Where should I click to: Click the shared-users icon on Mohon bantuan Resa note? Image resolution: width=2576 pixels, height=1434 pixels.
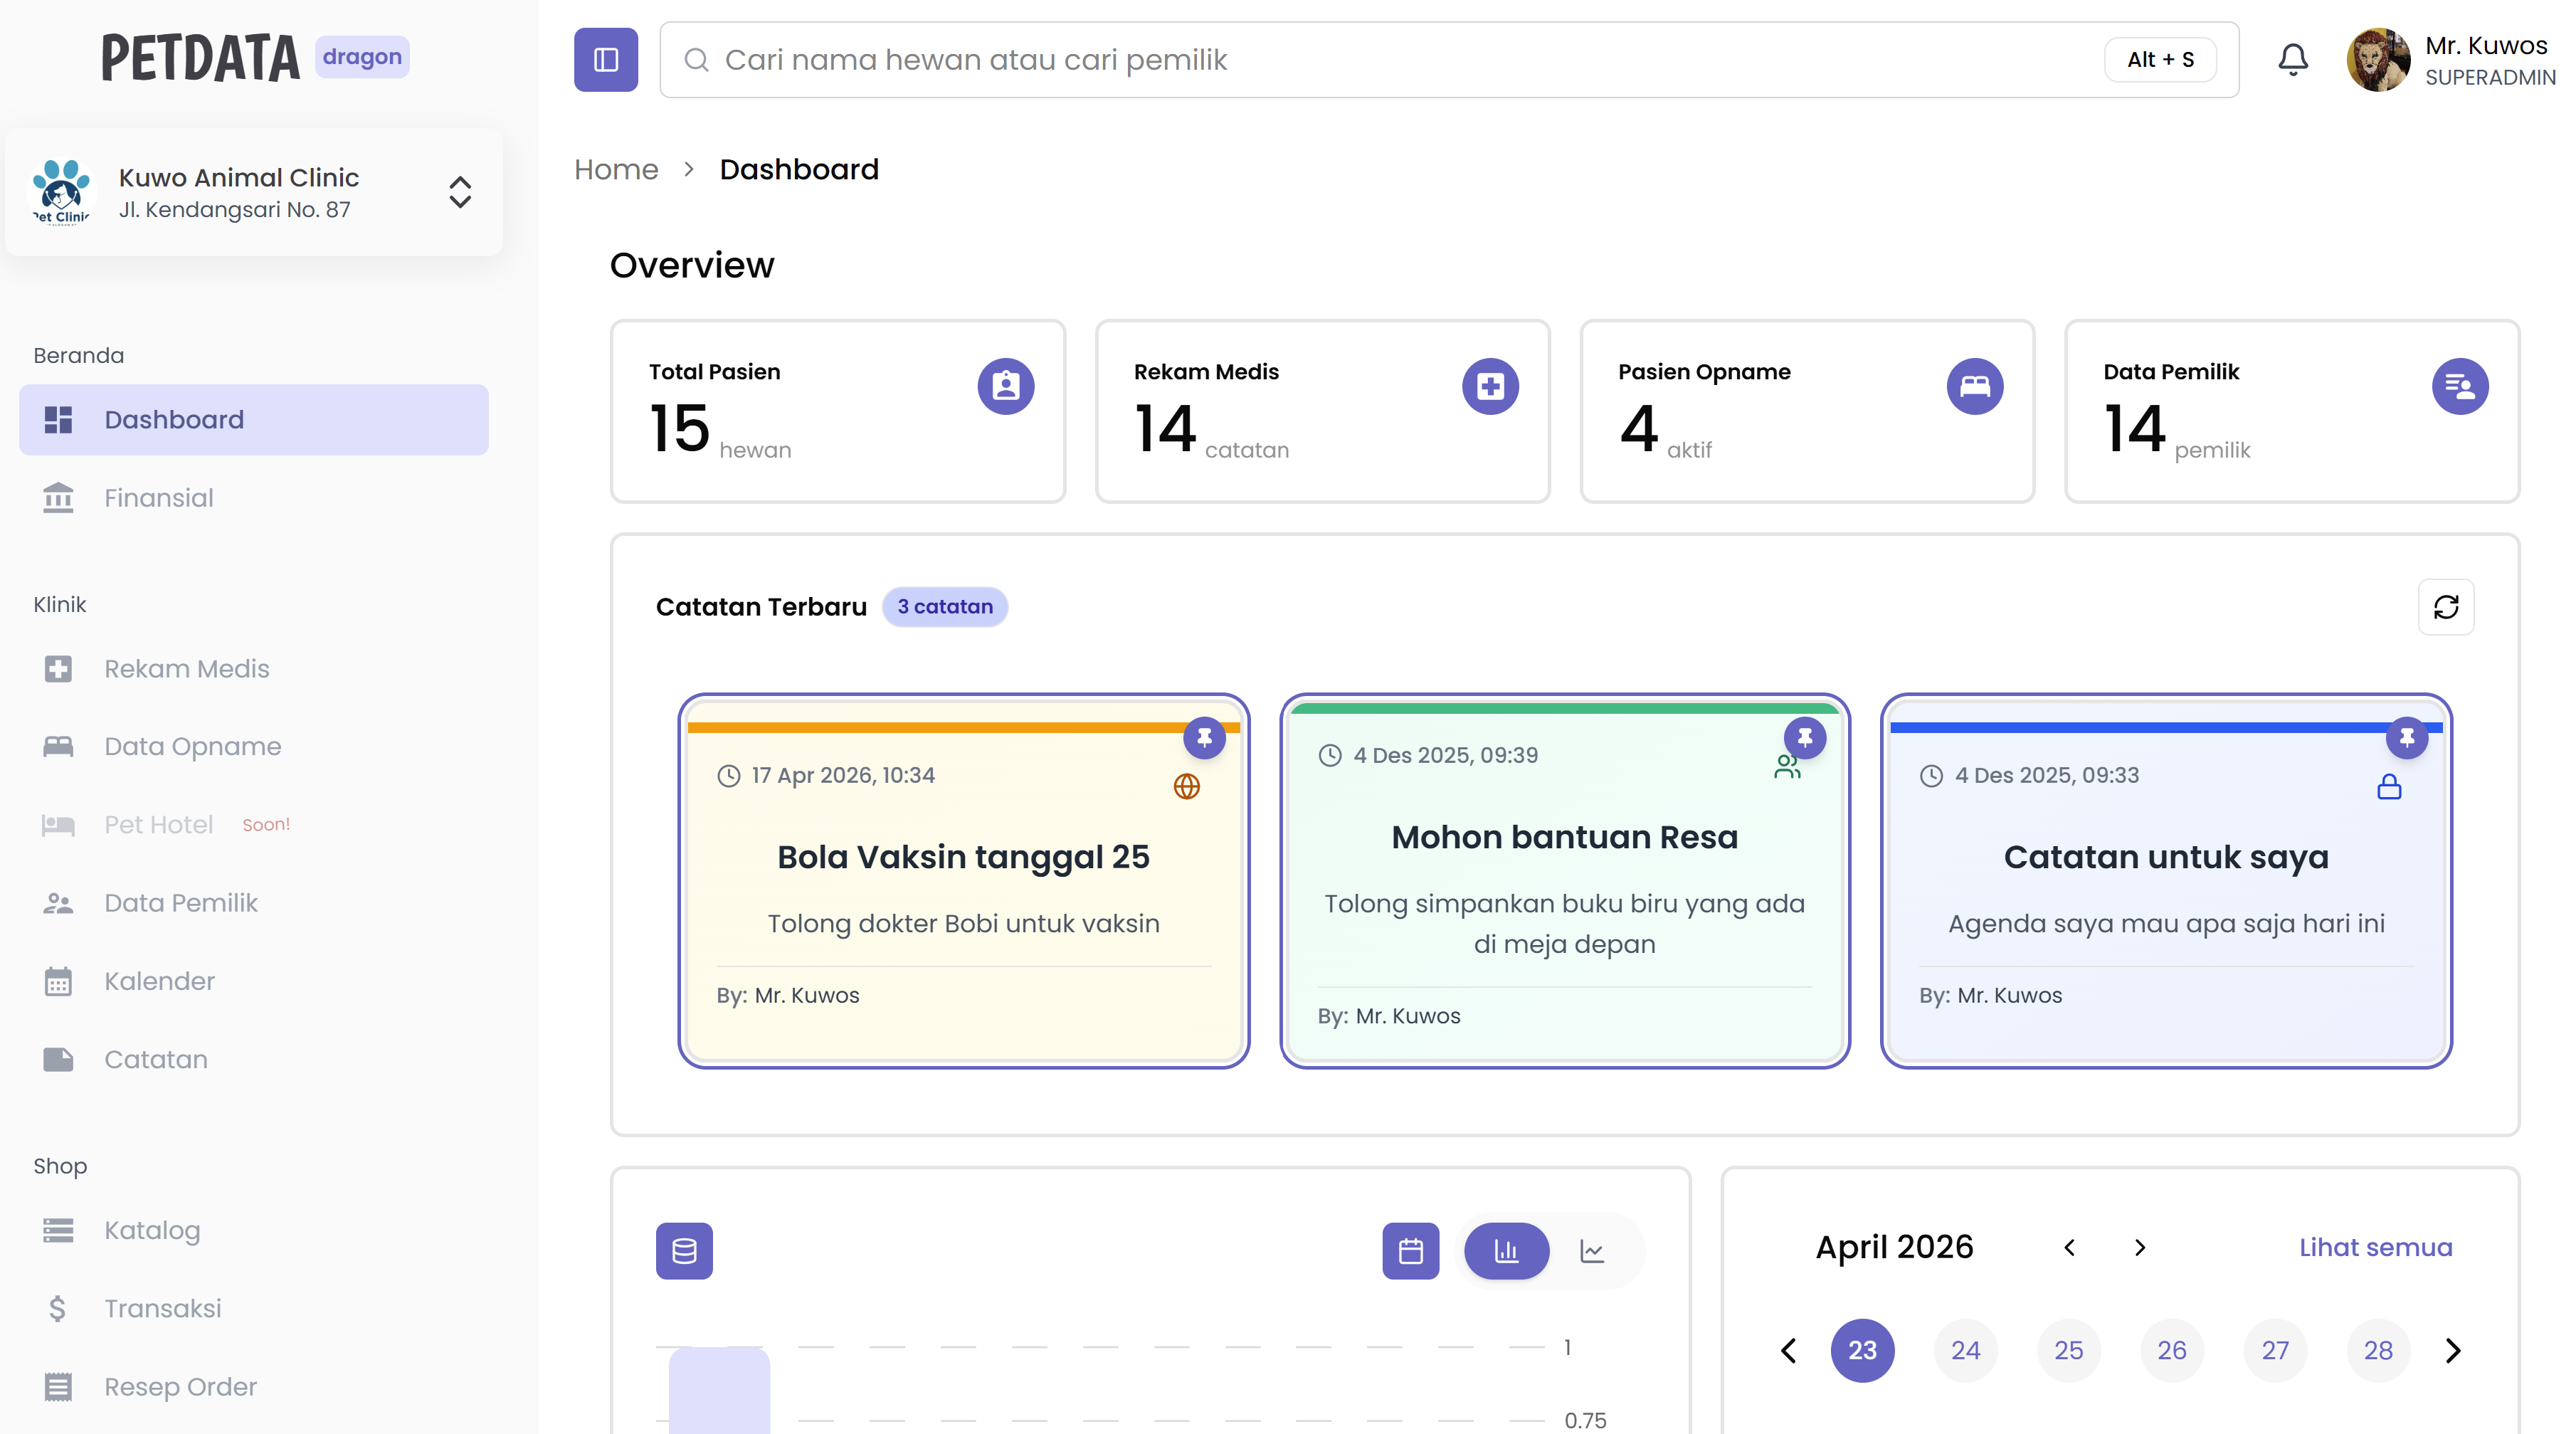pyautogui.click(x=1787, y=768)
